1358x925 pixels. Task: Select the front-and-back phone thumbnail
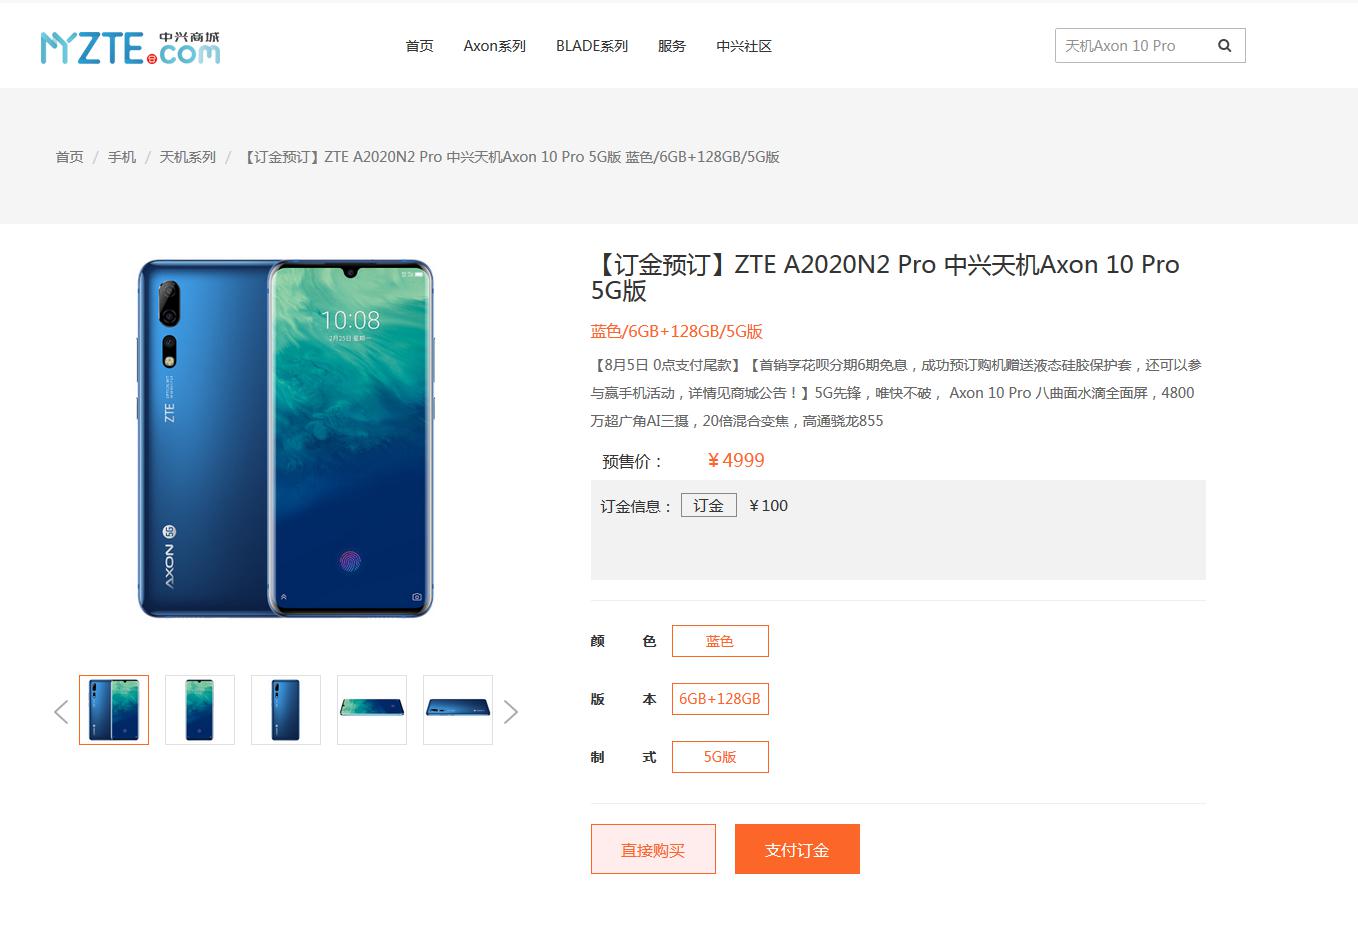(x=114, y=710)
